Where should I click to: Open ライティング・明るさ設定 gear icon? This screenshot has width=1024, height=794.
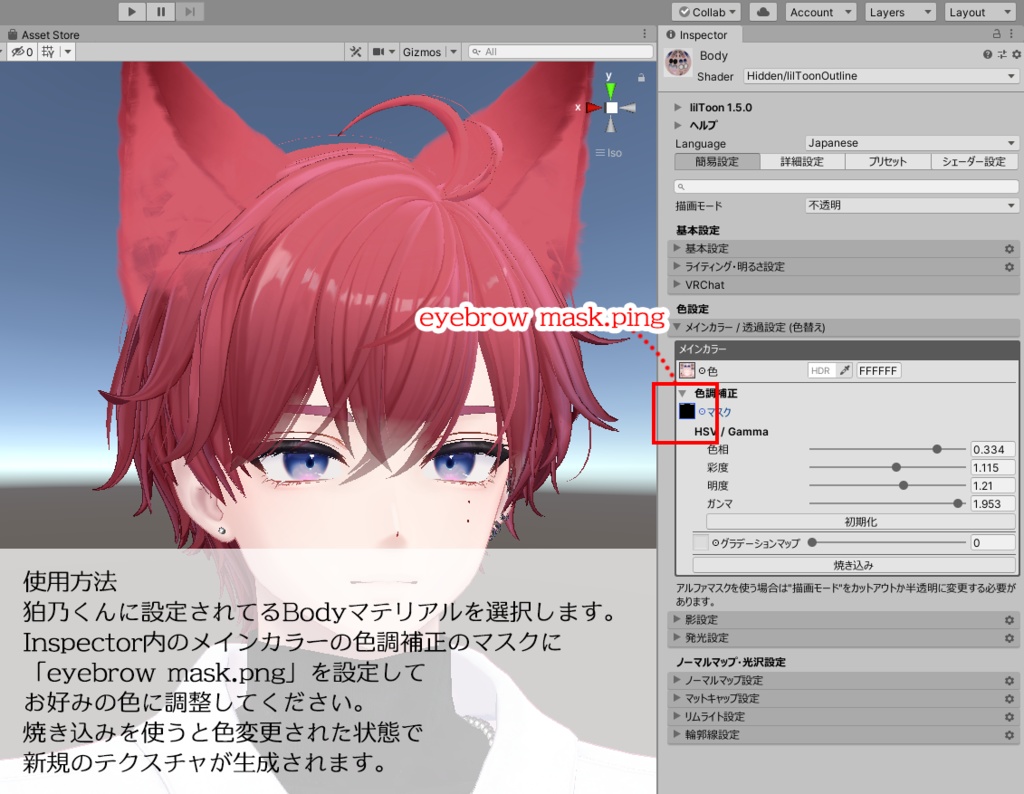[x=1010, y=267]
